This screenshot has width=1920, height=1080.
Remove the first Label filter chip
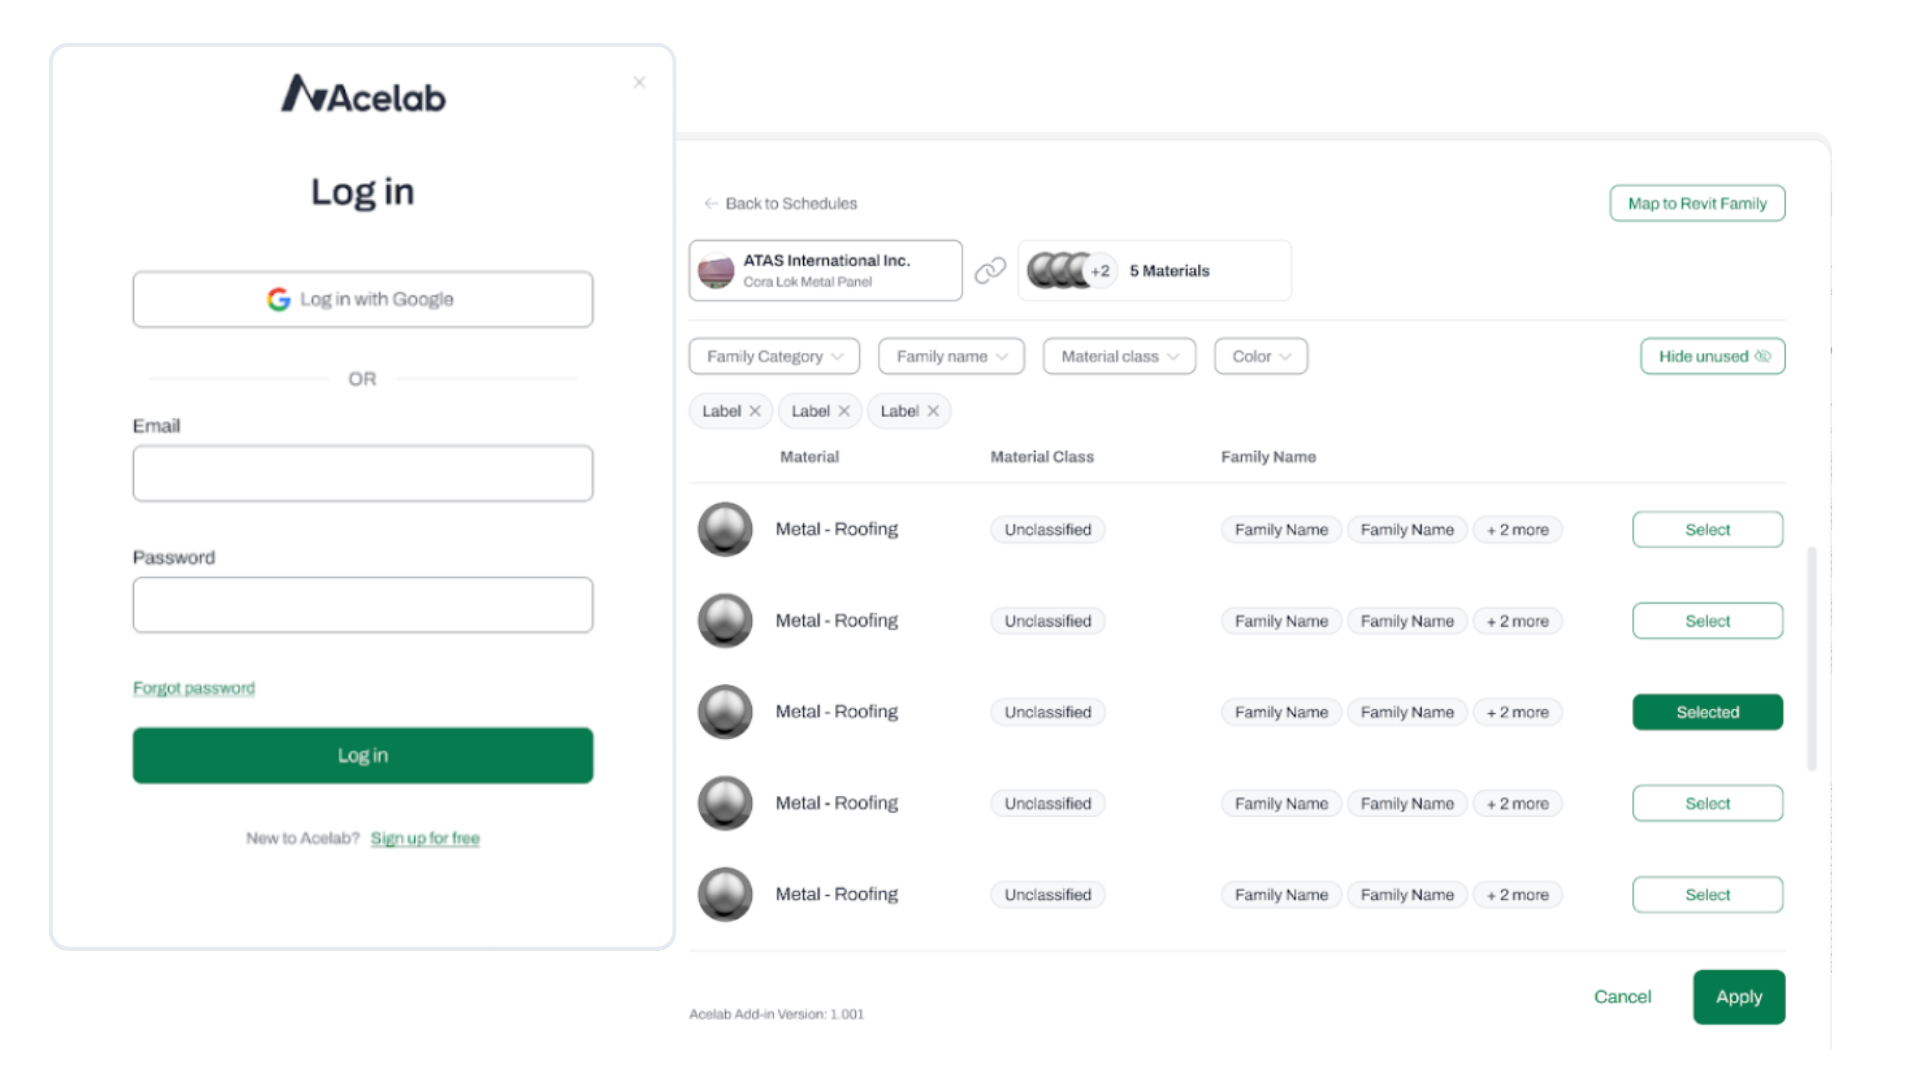point(755,411)
